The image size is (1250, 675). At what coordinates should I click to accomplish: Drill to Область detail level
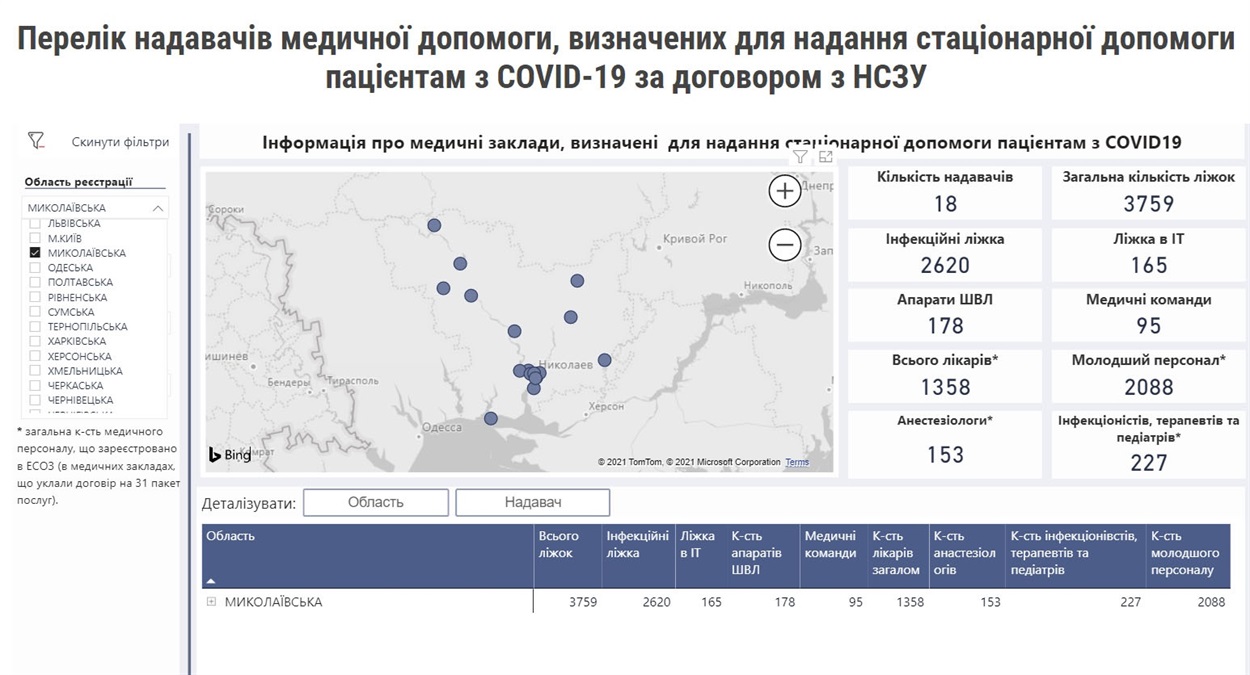pyautogui.click(x=376, y=502)
